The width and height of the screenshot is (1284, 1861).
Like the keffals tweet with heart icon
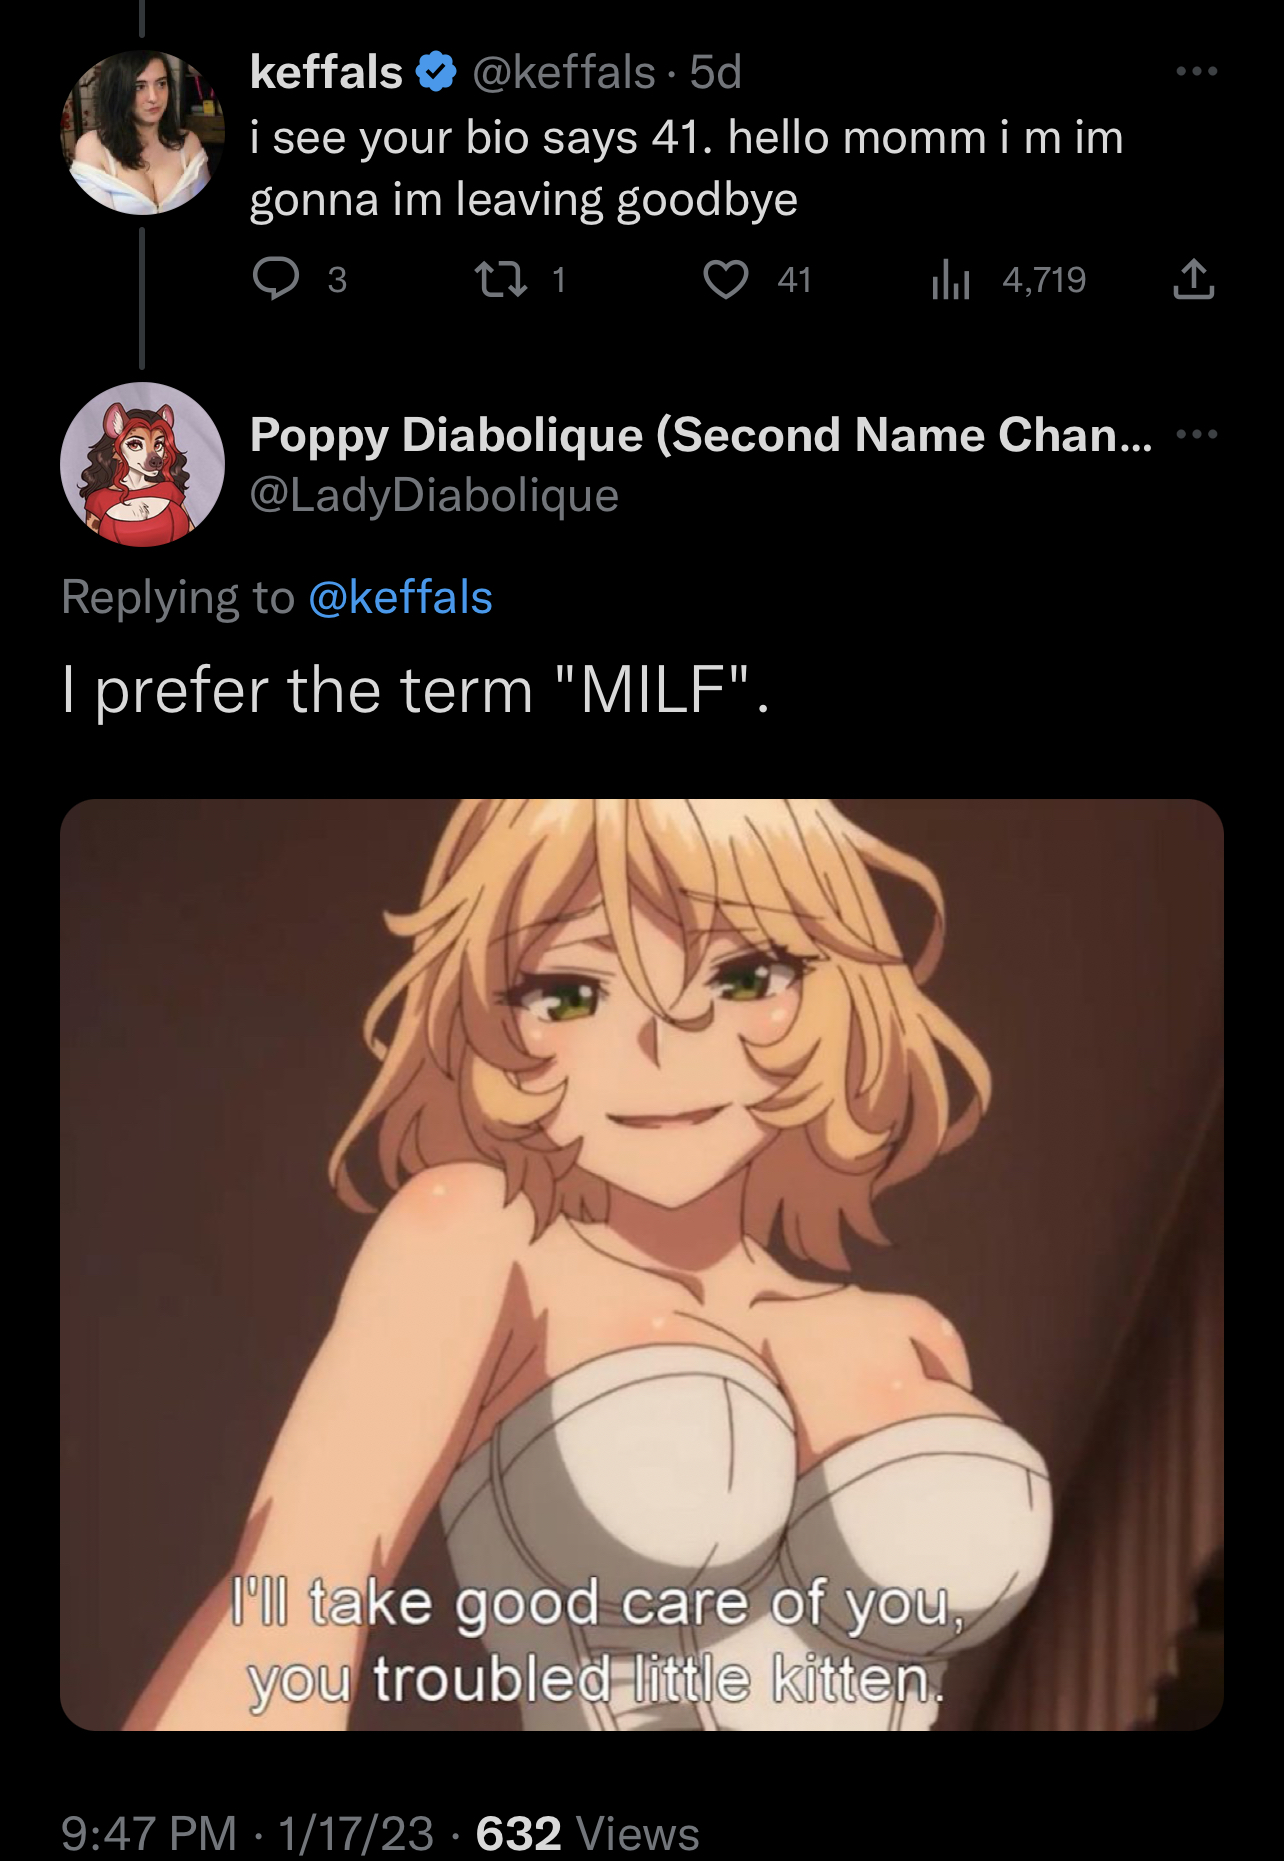(726, 279)
